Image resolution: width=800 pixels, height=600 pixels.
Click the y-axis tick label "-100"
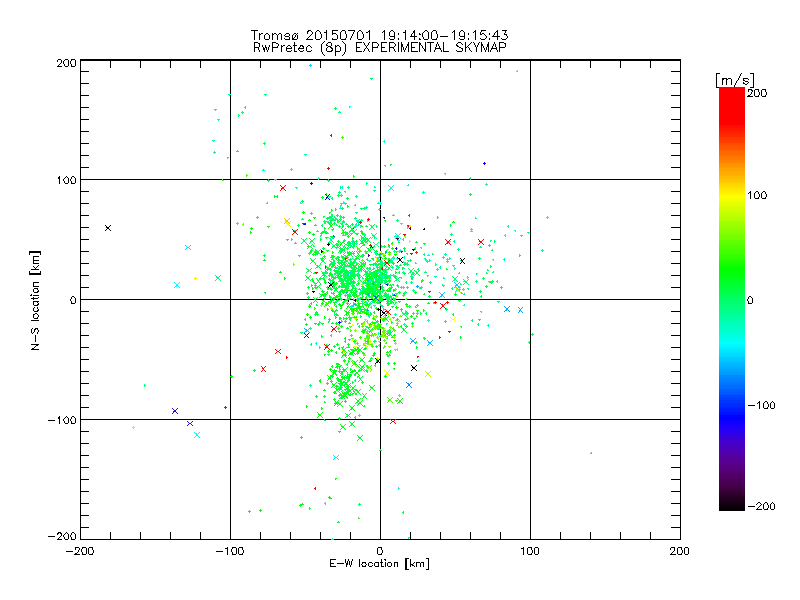click(63, 420)
